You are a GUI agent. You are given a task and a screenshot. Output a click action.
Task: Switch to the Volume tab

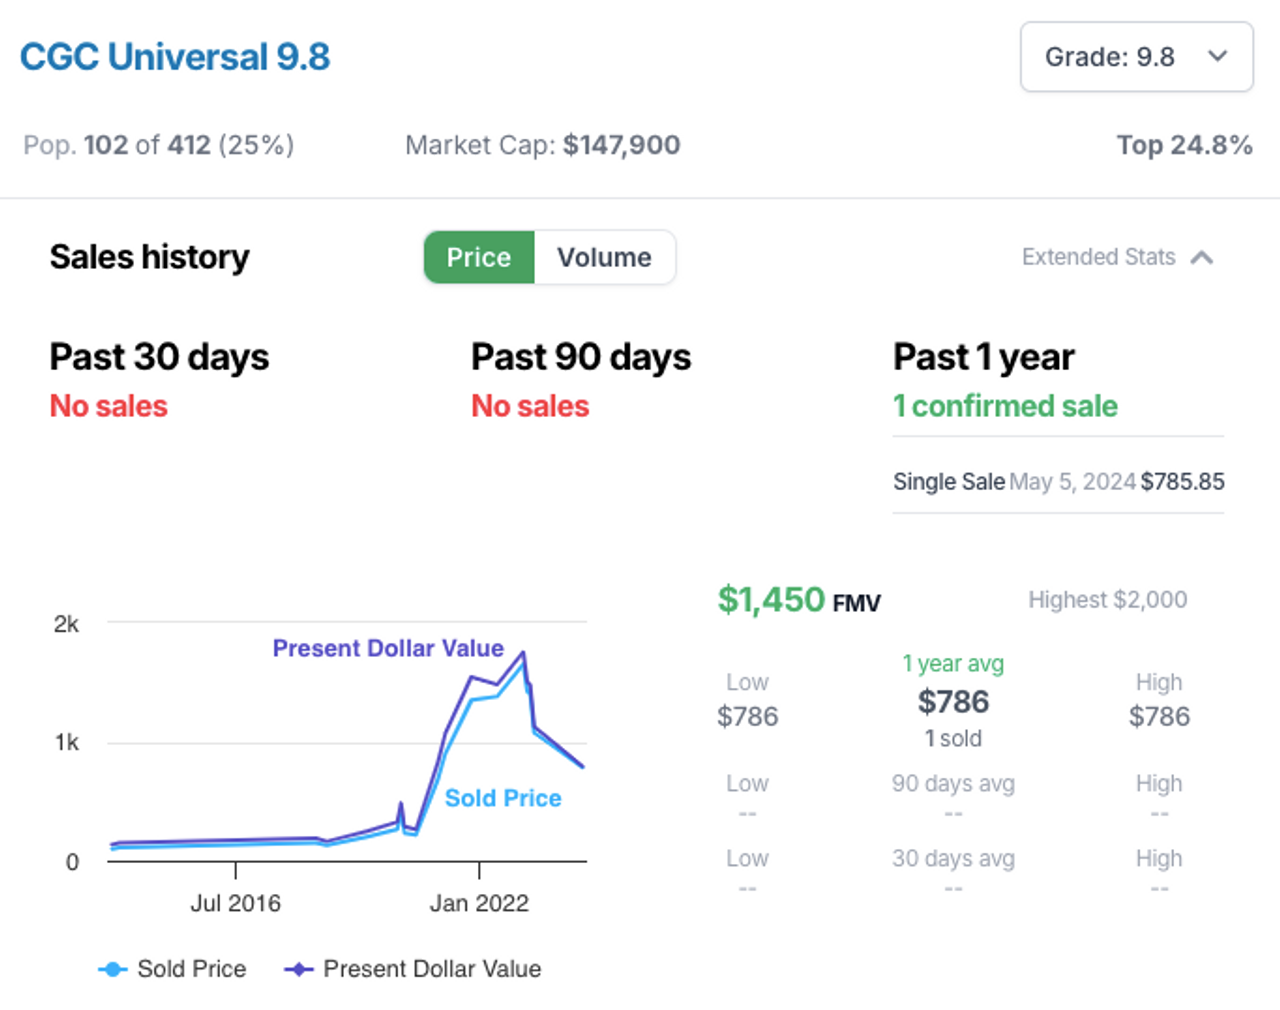pos(604,257)
